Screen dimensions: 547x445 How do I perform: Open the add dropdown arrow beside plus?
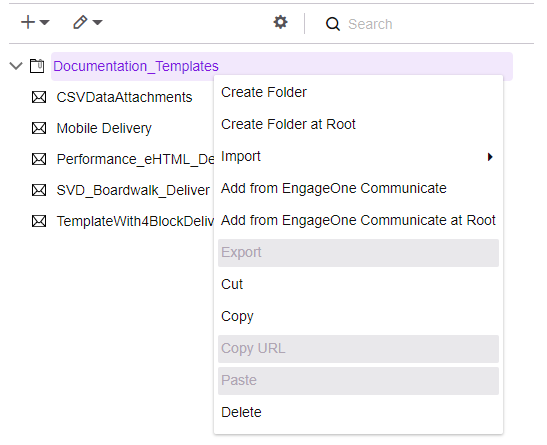click(45, 23)
